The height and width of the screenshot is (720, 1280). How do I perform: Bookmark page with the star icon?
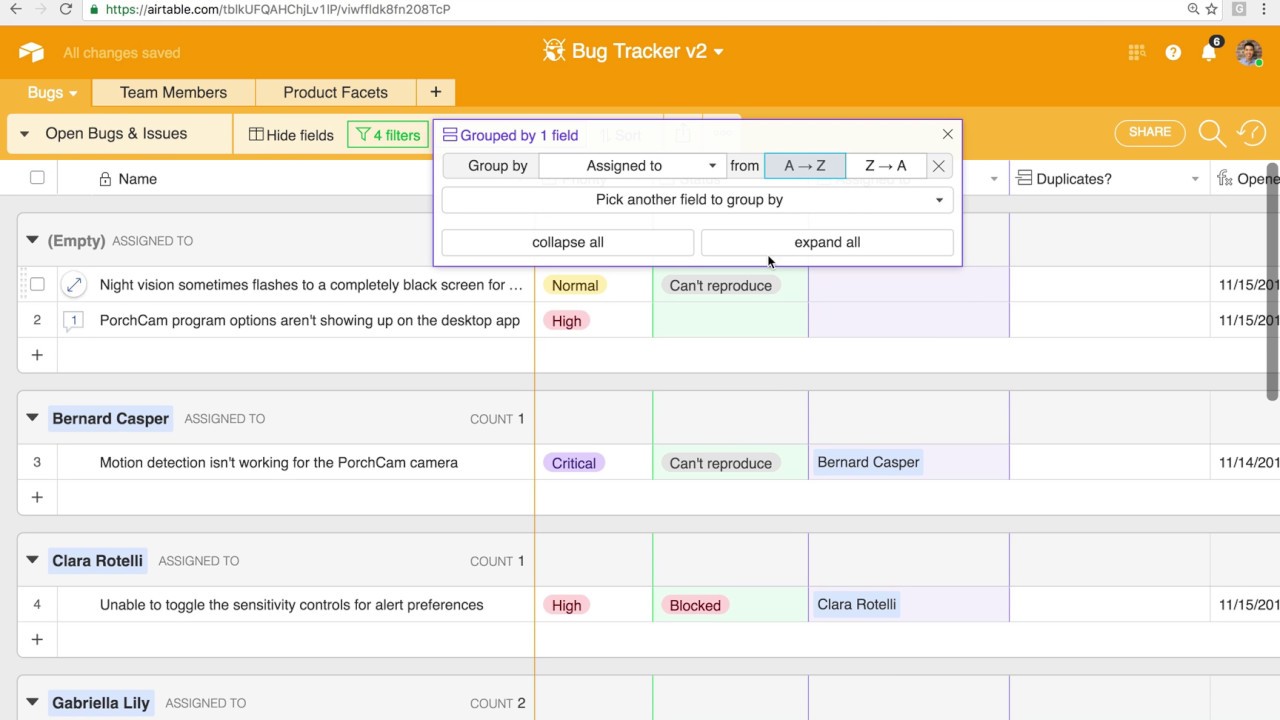pos(1212,9)
